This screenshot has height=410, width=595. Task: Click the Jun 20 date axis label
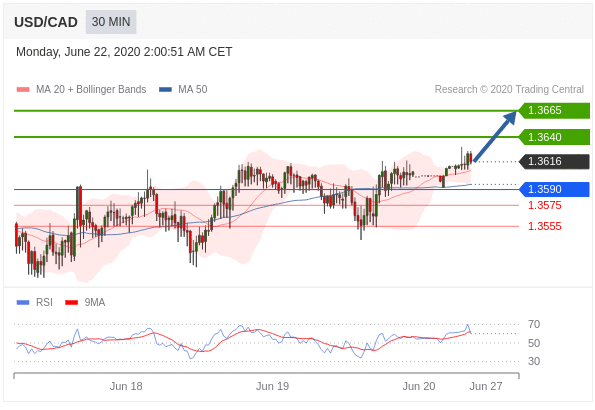(x=419, y=386)
